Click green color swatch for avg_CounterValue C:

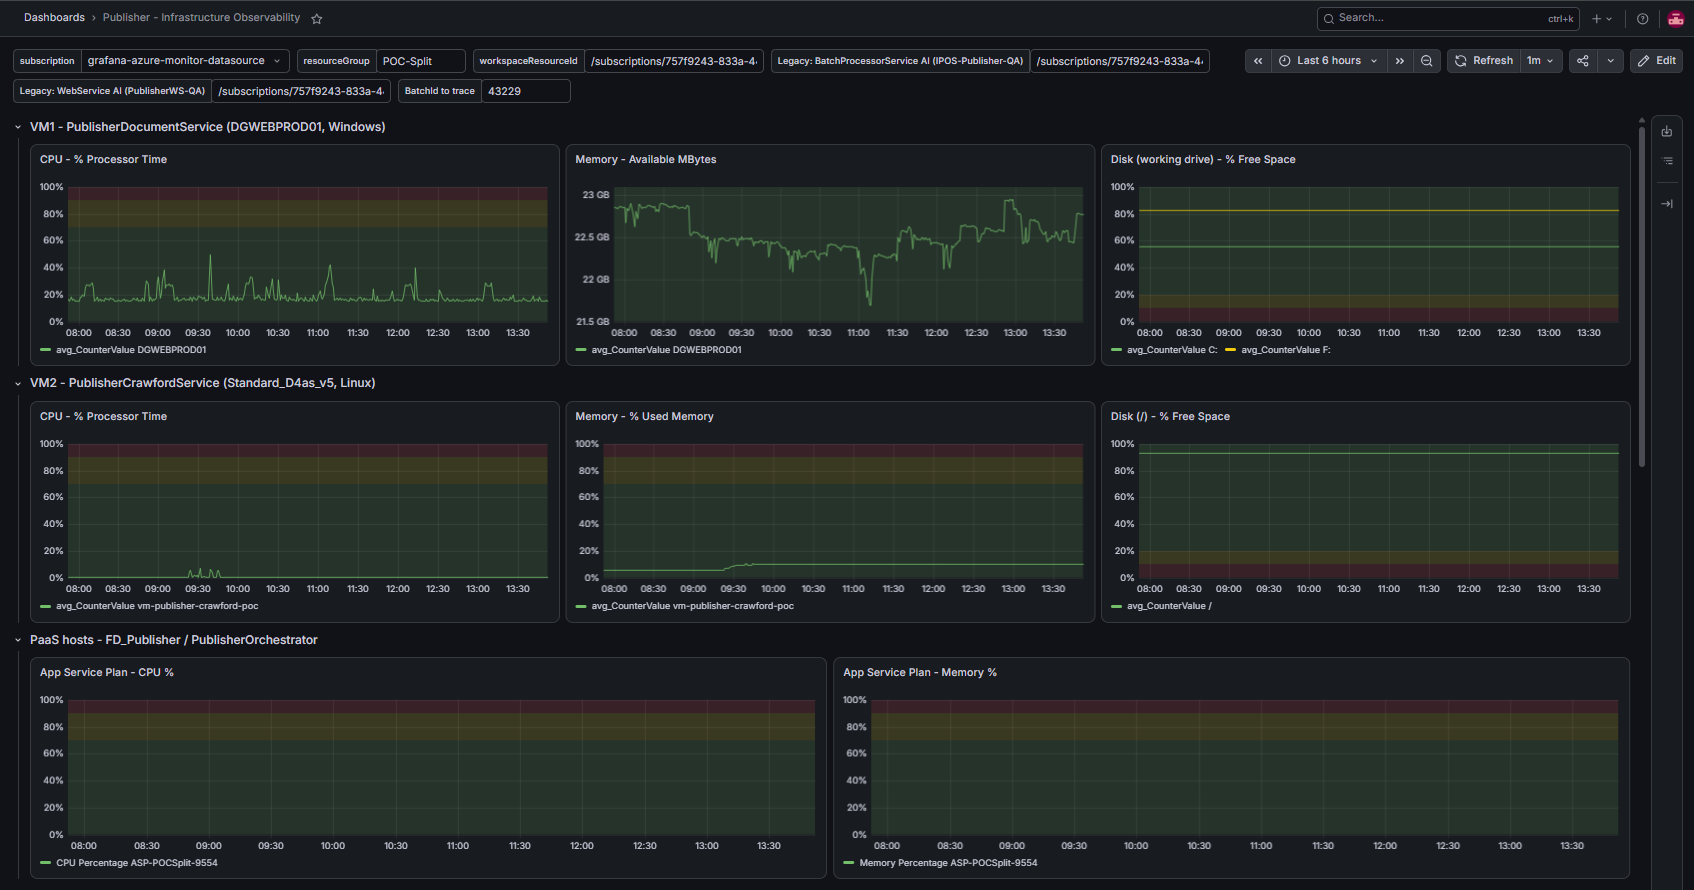click(1116, 350)
